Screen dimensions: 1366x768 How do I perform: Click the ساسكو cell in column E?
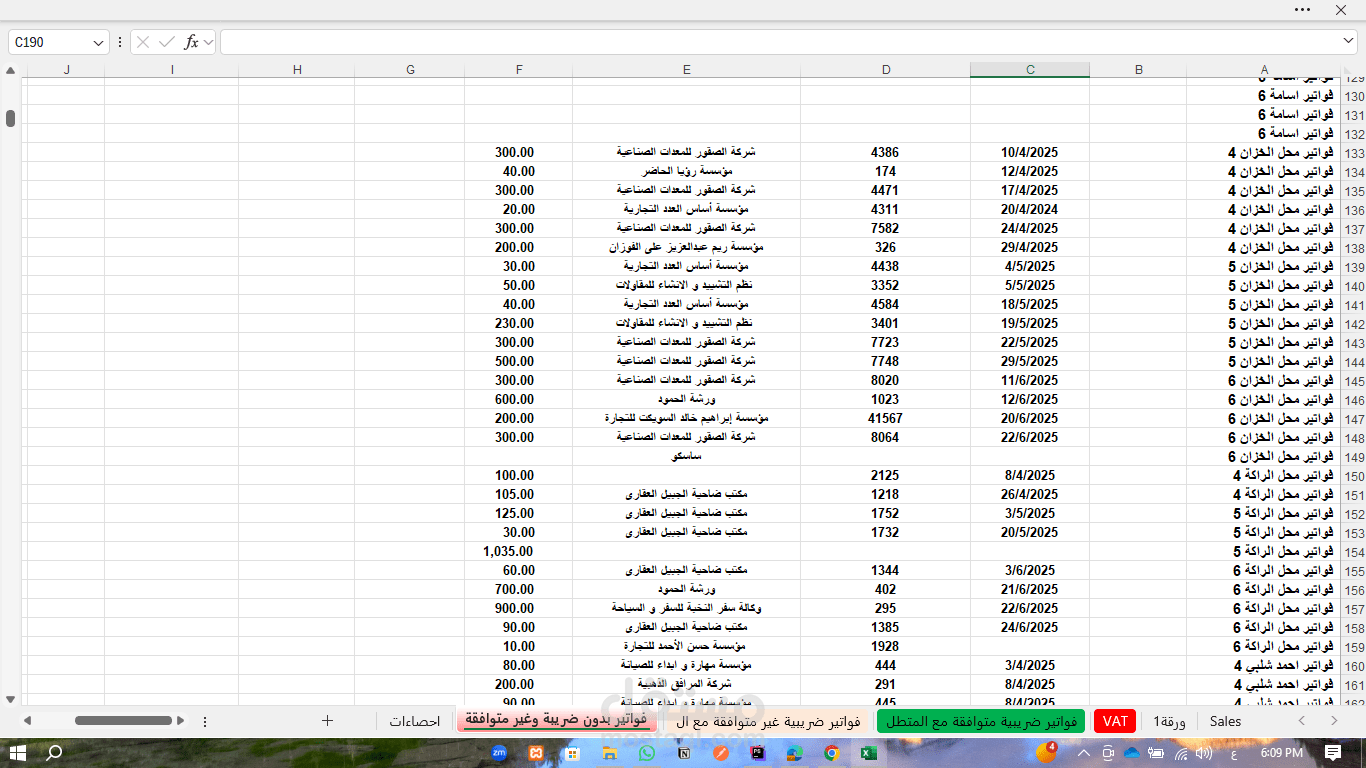(x=687, y=457)
